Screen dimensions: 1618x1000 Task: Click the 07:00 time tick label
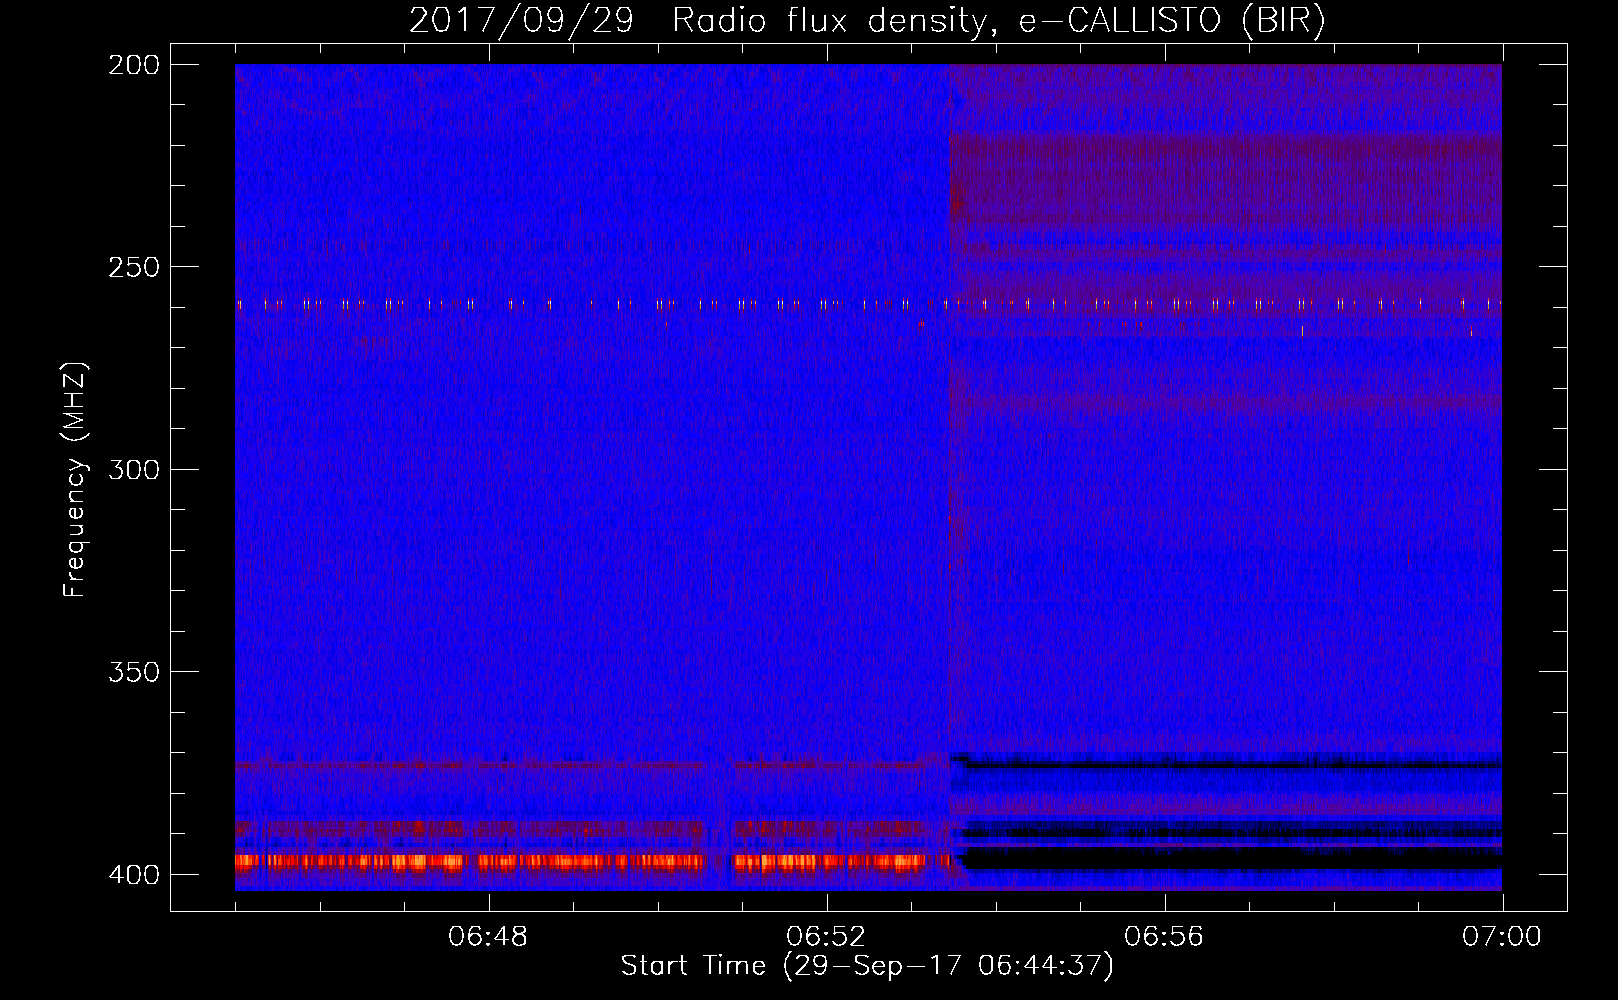(1502, 937)
